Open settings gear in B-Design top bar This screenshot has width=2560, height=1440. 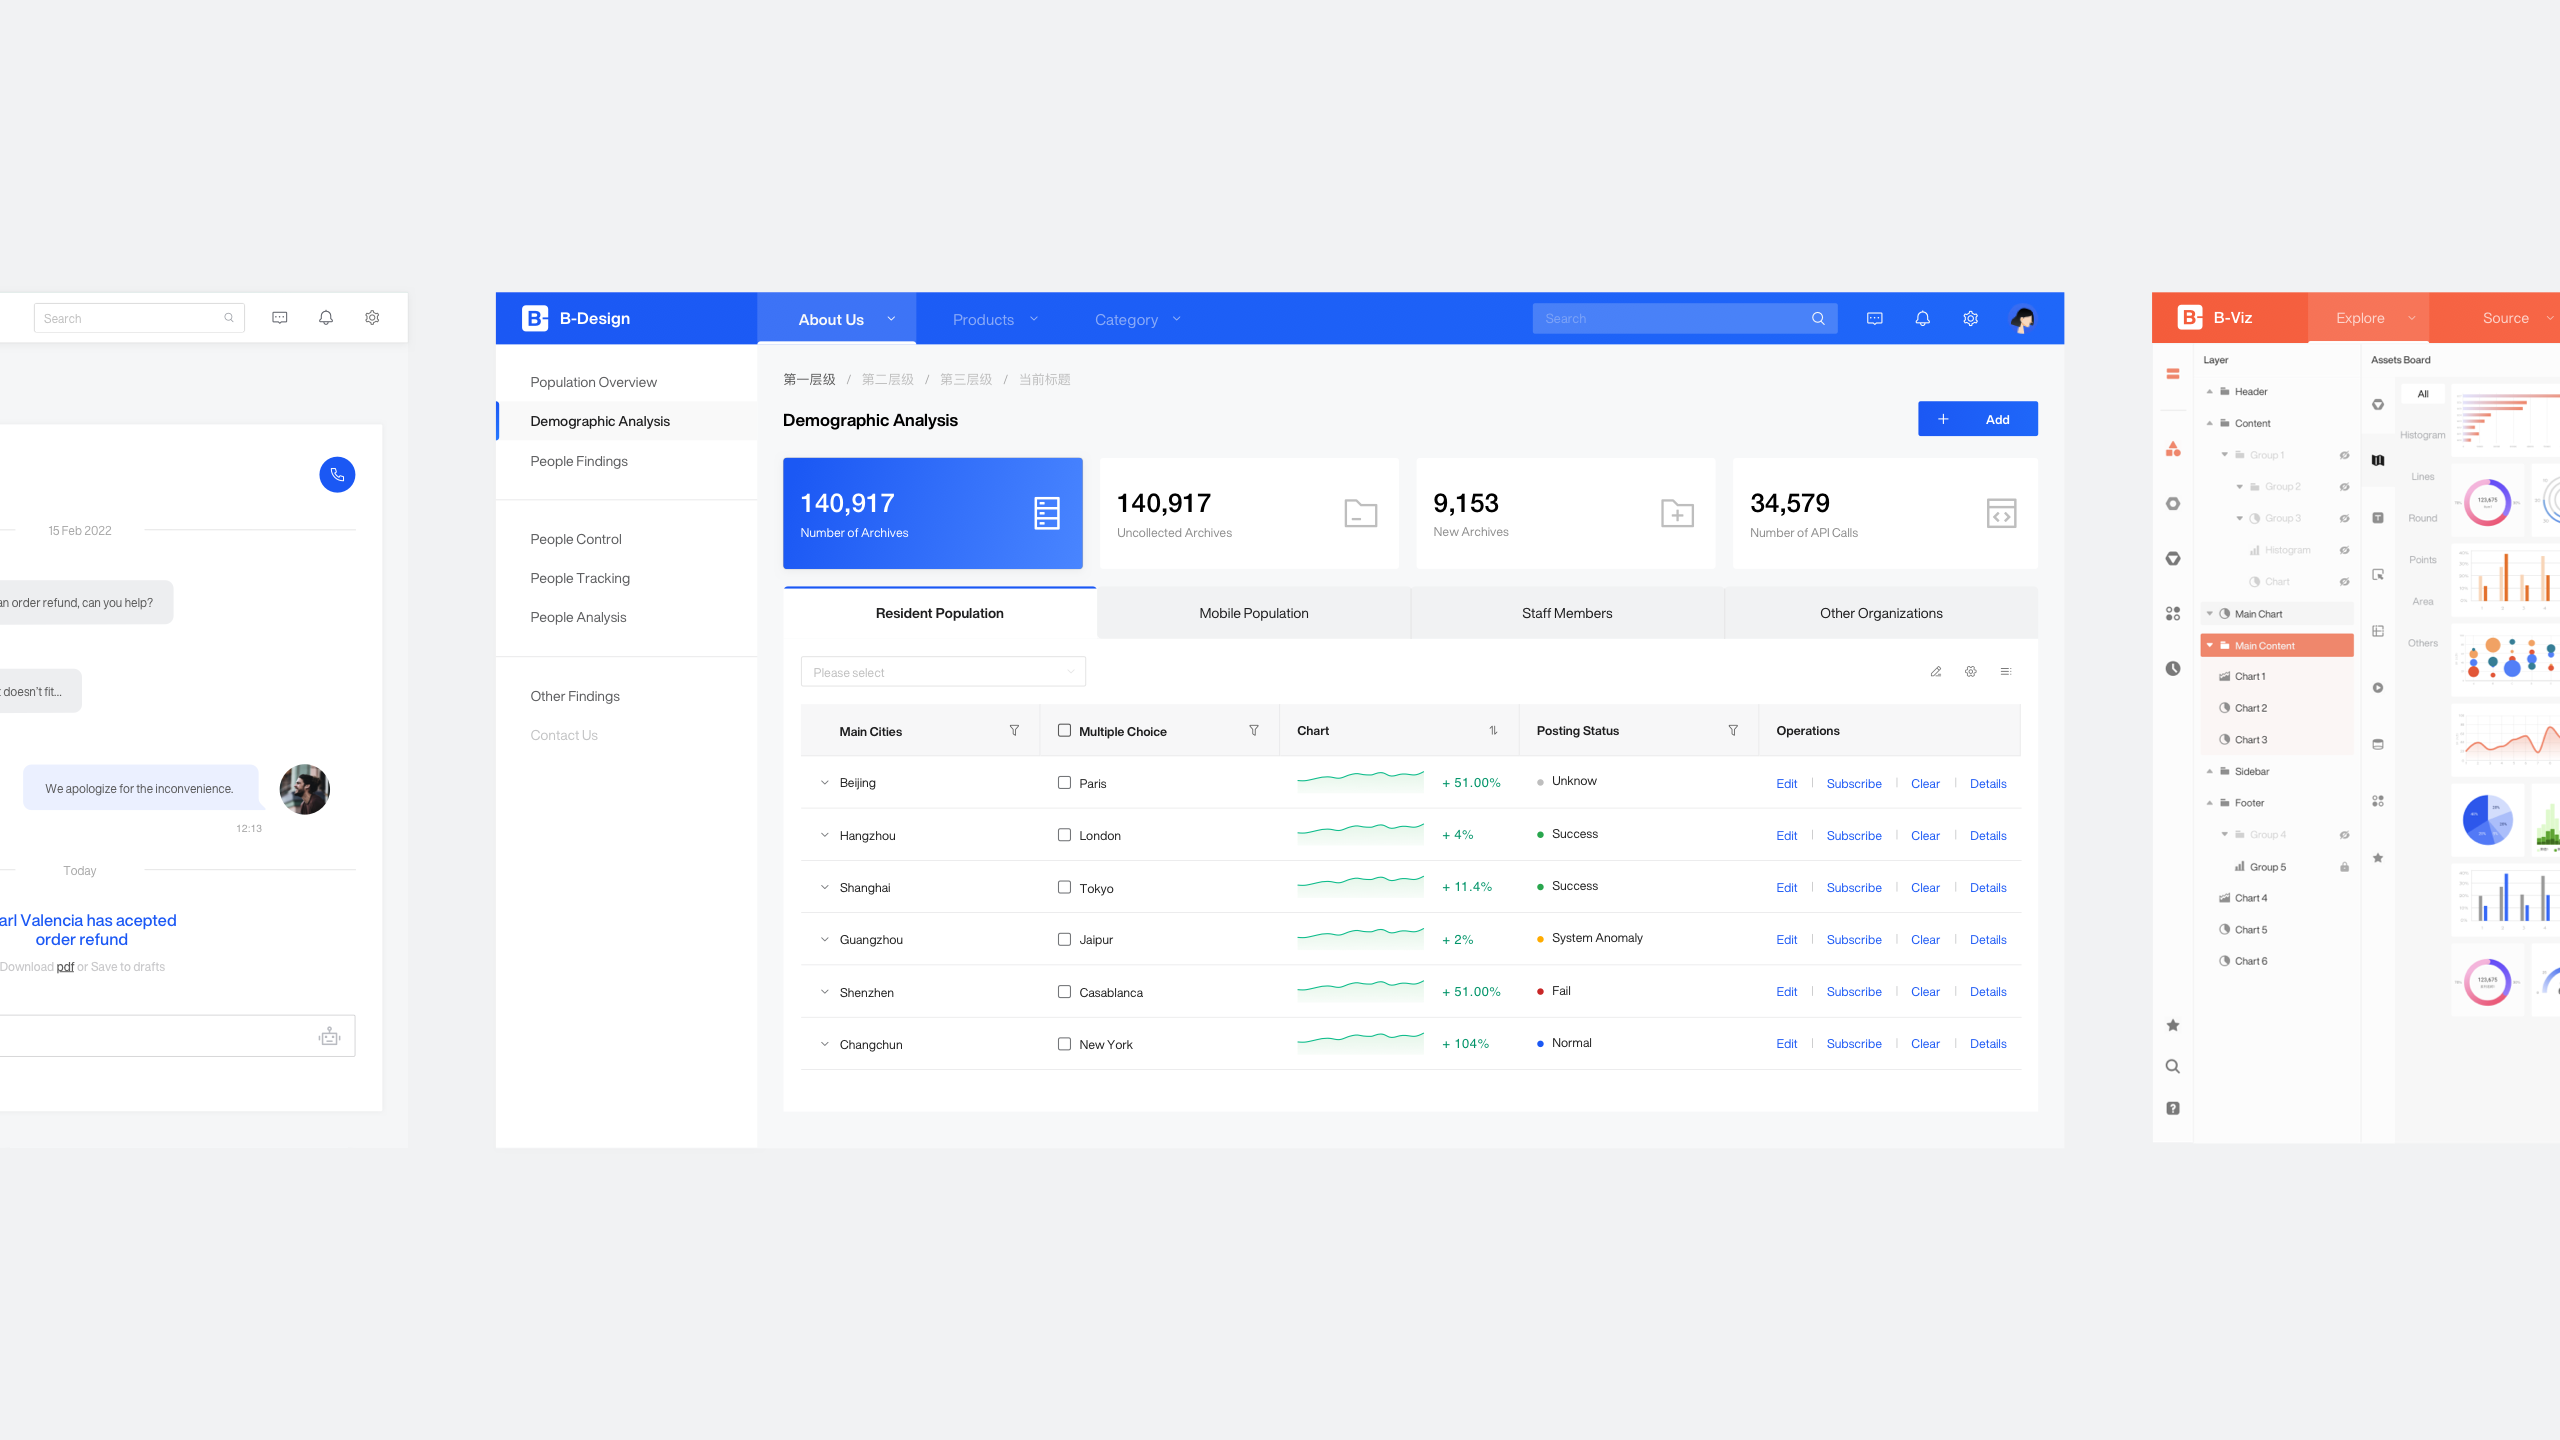coord(1970,318)
